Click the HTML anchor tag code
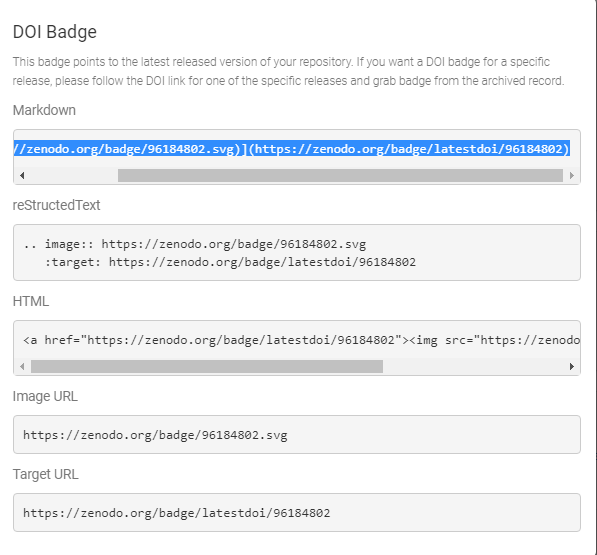This screenshot has height=555, width=597. click(x=301, y=340)
